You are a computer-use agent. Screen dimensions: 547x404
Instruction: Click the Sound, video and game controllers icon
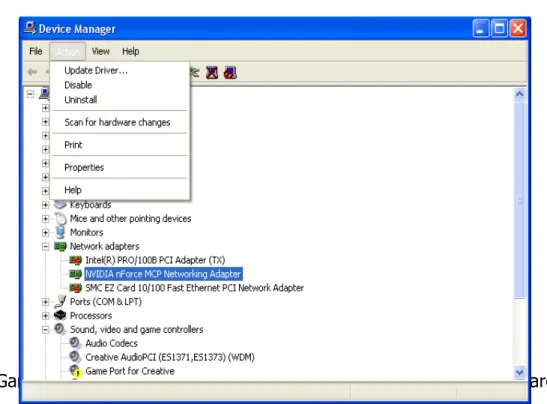60,329
